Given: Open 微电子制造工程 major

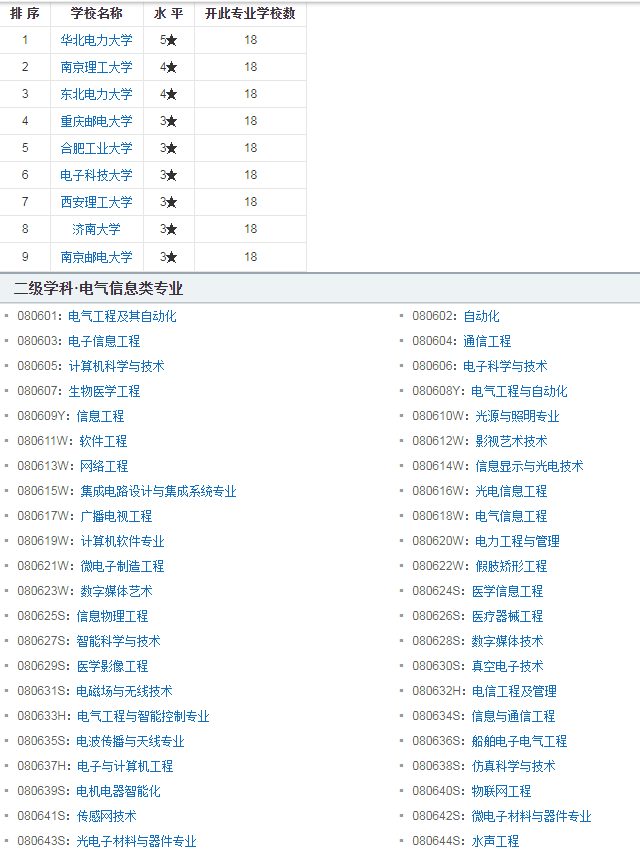Looking at the screenshot, I should [122, 566].
